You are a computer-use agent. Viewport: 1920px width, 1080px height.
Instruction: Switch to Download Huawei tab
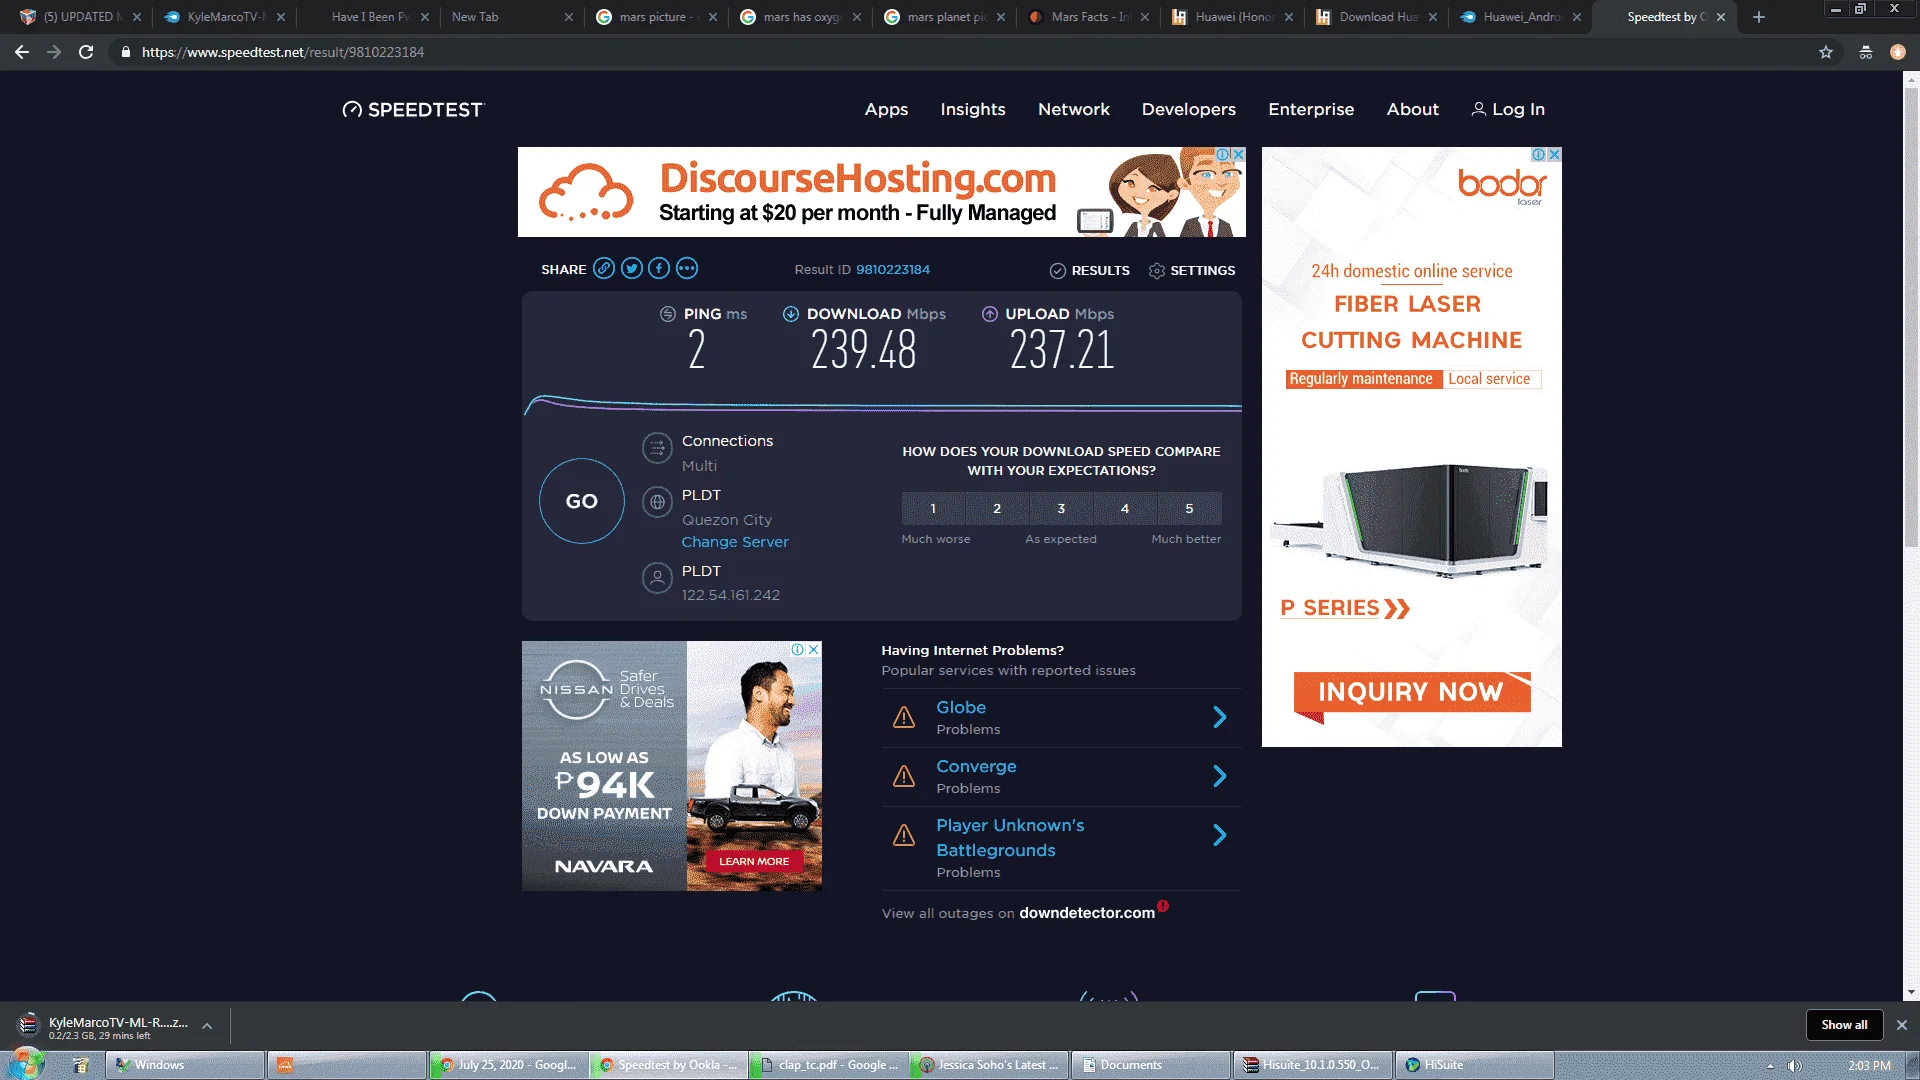(x=1376, y=17)
